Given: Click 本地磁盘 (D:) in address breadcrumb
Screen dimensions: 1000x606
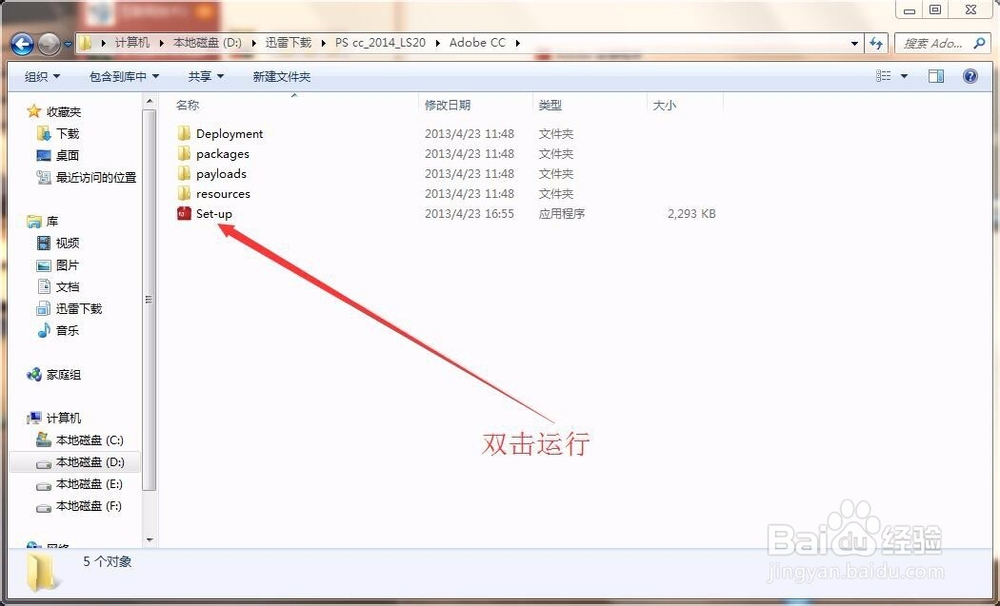Looking at the screenshot, I should pos(207,43).
